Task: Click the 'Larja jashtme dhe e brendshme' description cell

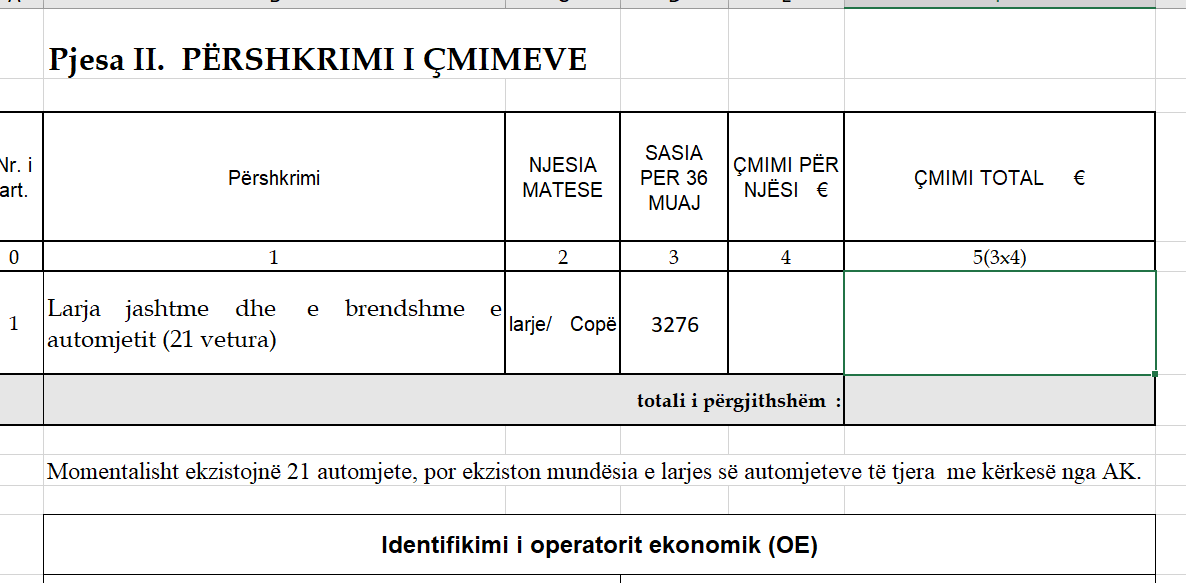Action: pyautogui.click(x=274, y=323)
